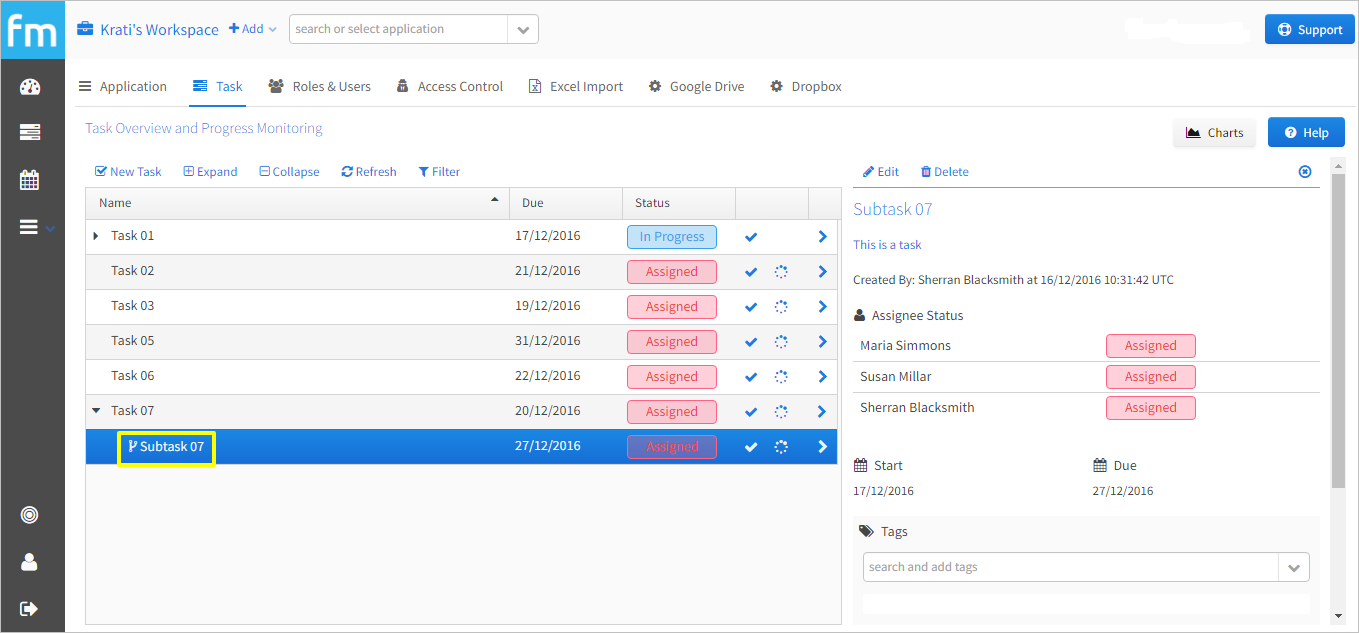Sort by the Name column header

point(298,203)
